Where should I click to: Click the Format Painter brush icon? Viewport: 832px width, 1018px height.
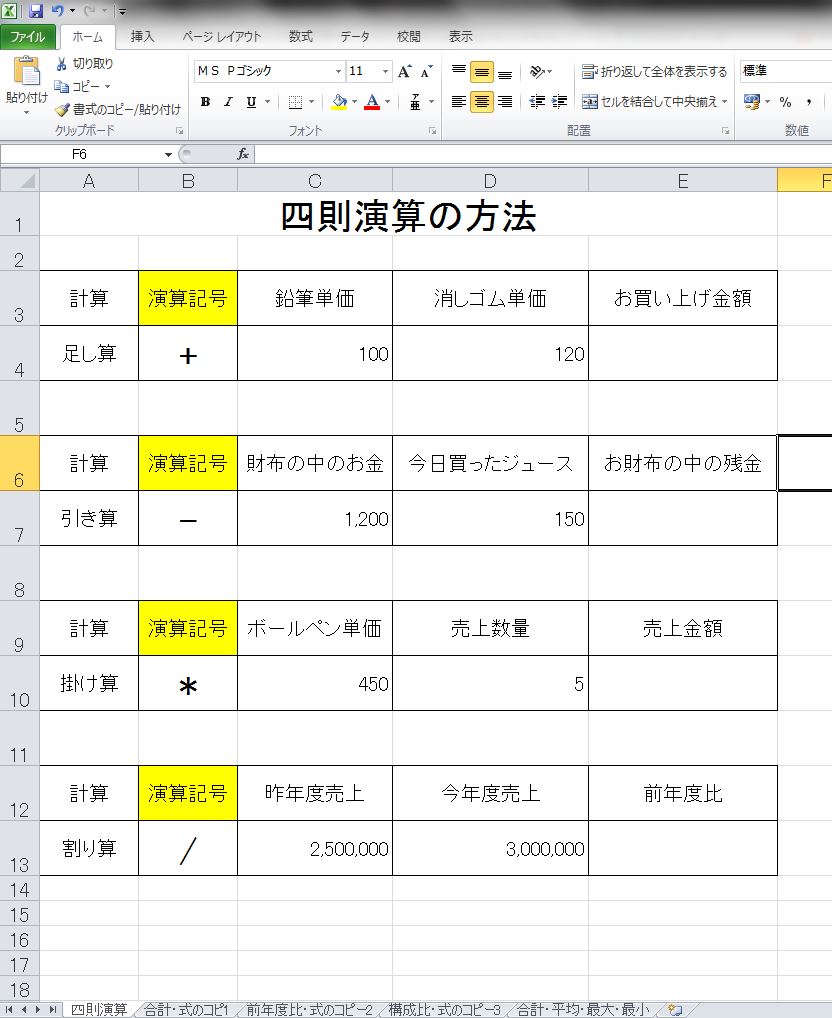coord(62,110)
